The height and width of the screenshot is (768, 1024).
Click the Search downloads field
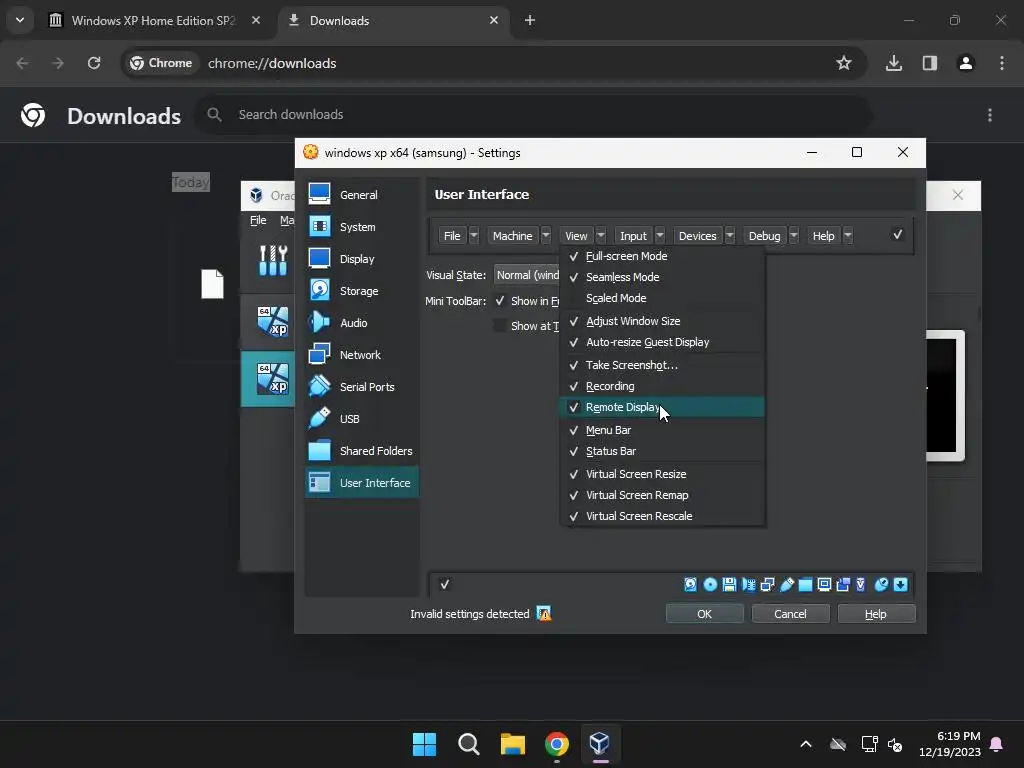pyautogui.click(x=534, y=114)
